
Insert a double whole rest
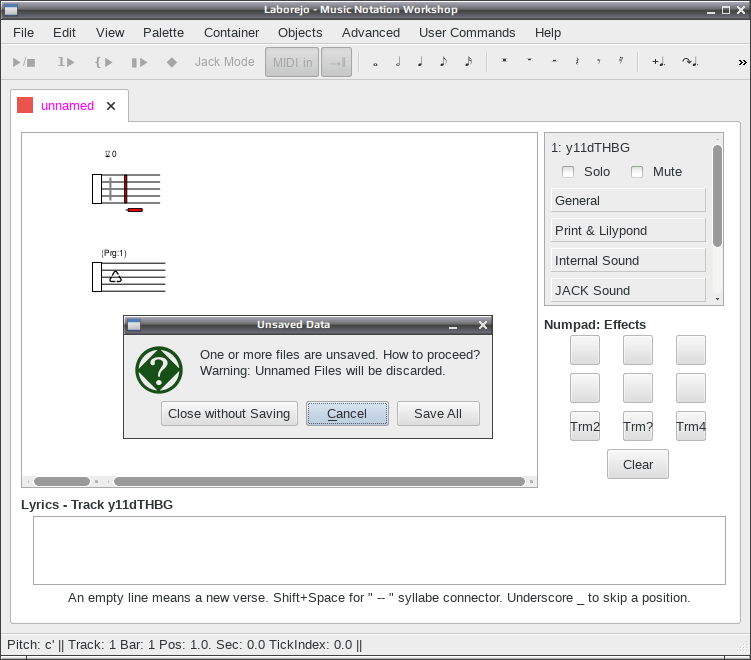tap(504, 61)
